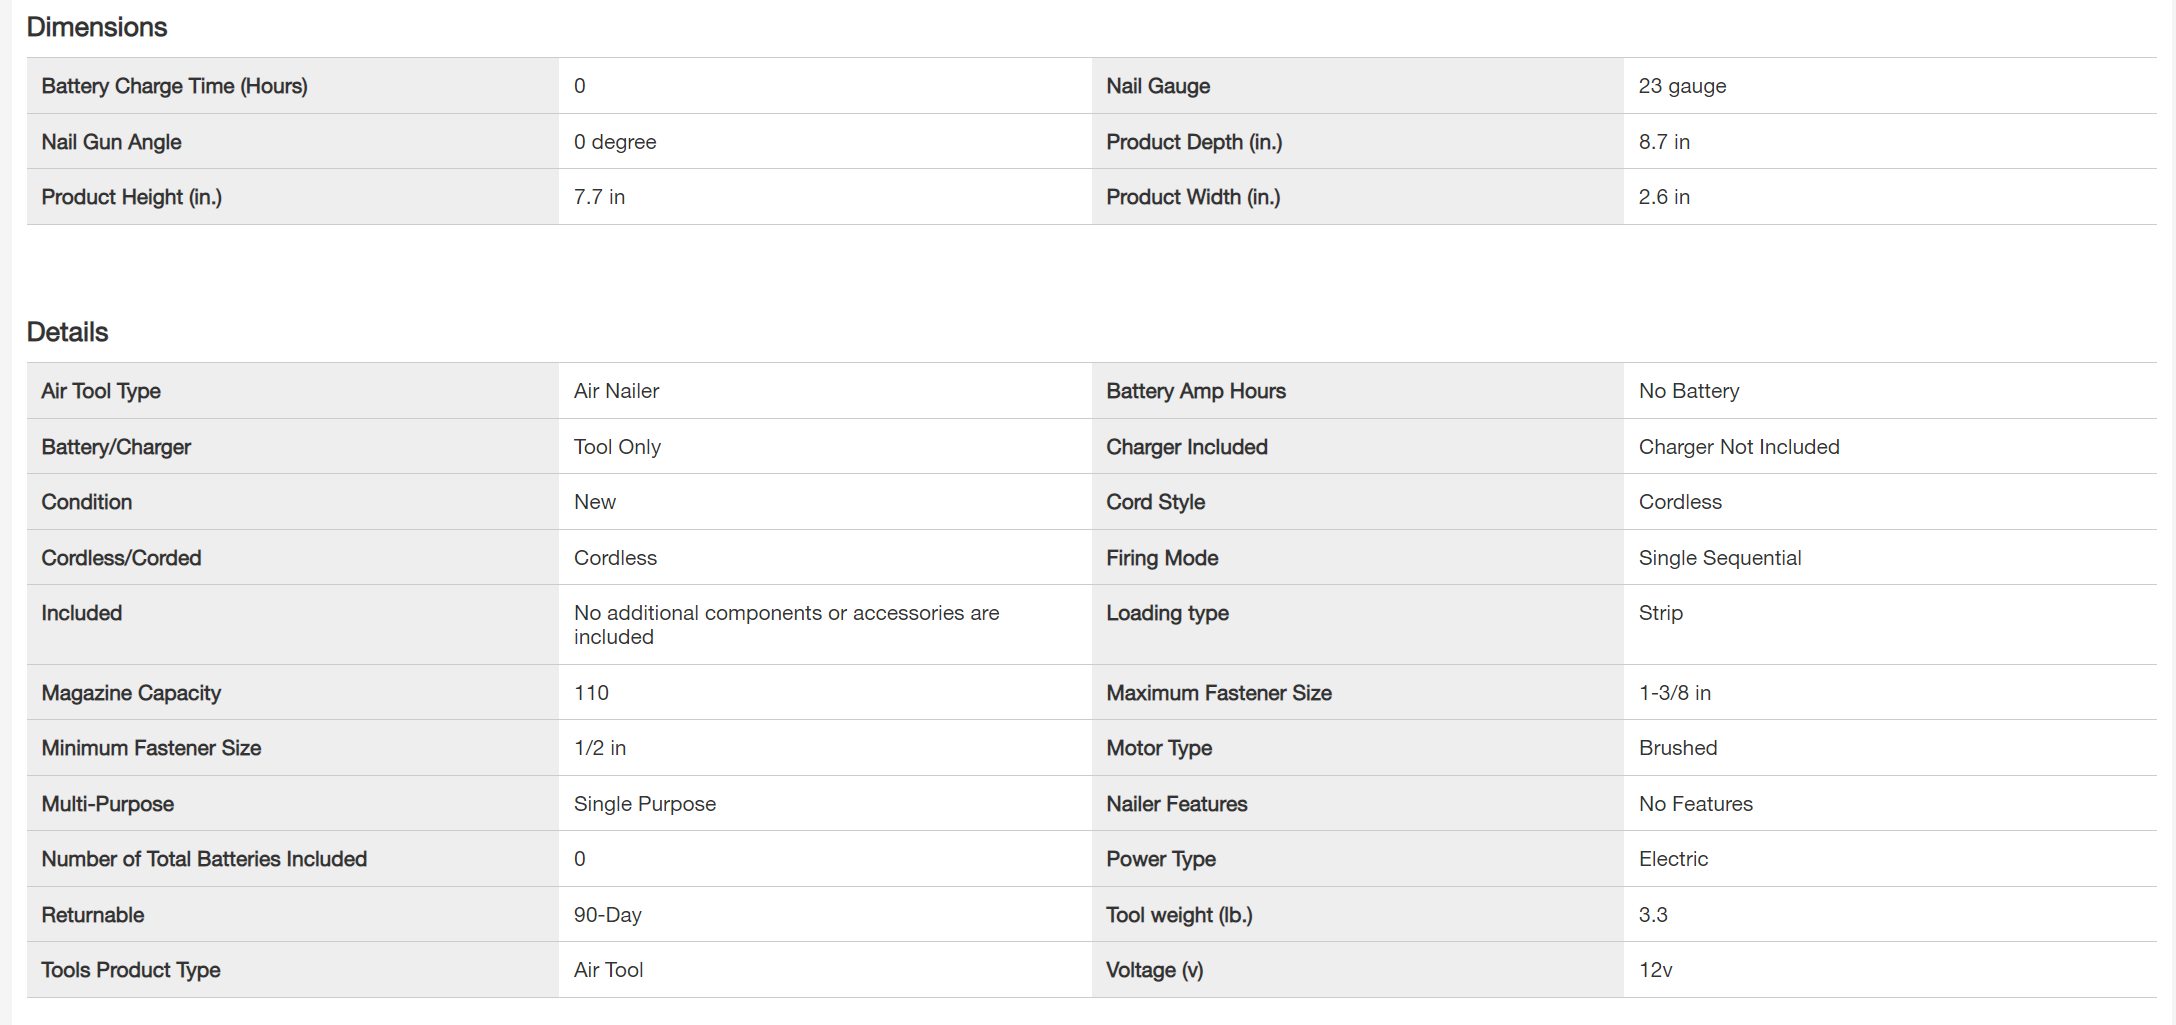Viewport: 2176px width, 1025px height.
Task: Click the Tool weight (lb.) label
Action: pos(1179,915)
